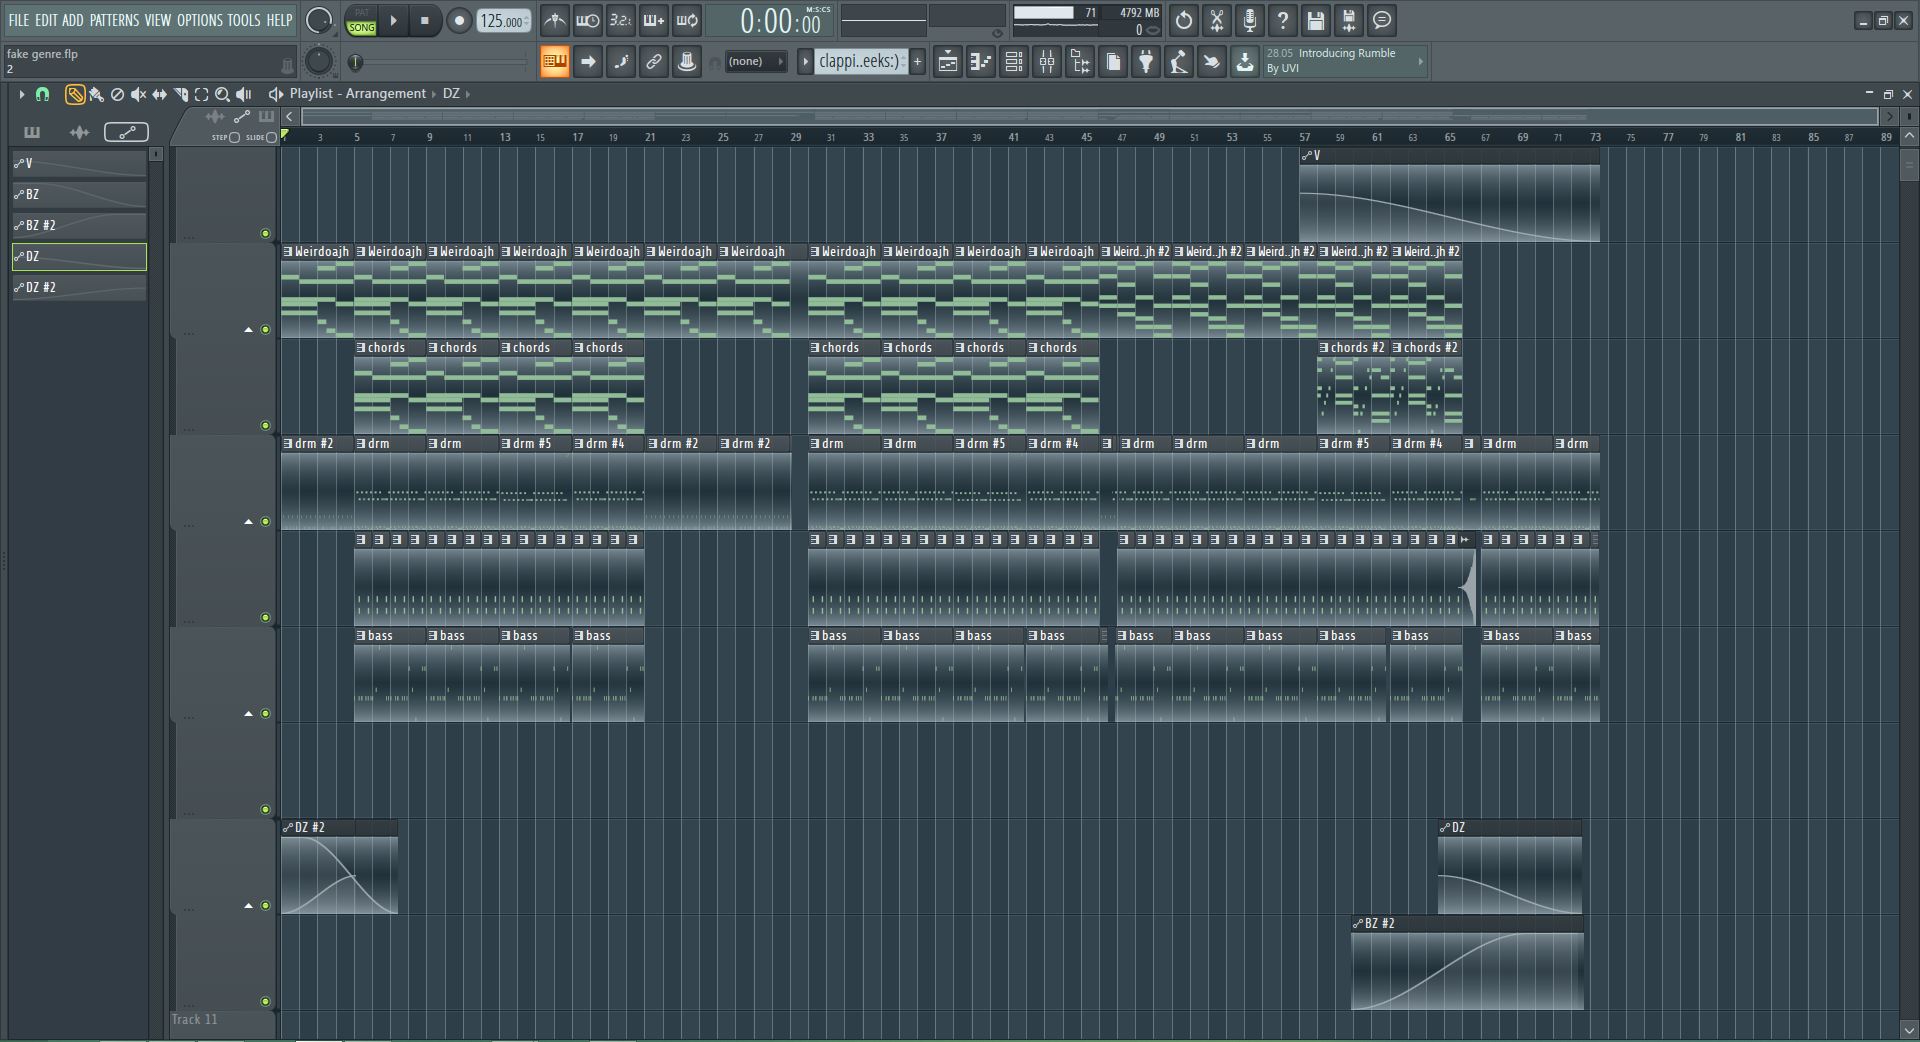Viewport: 1920px width, 1042px height.
Task: Select the Zoom magnifier tool in playlist
Action: click(x=222, y=94)
